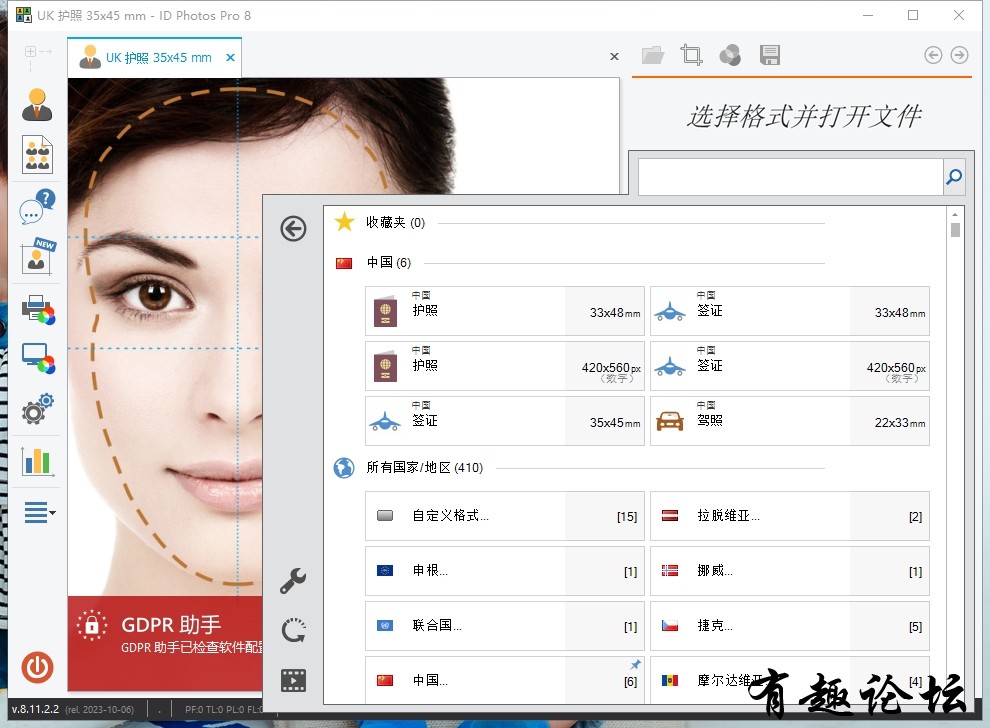Select 中国 驾照 22x33mm format
The image size is (990, 728).
(x=789, y=421)
